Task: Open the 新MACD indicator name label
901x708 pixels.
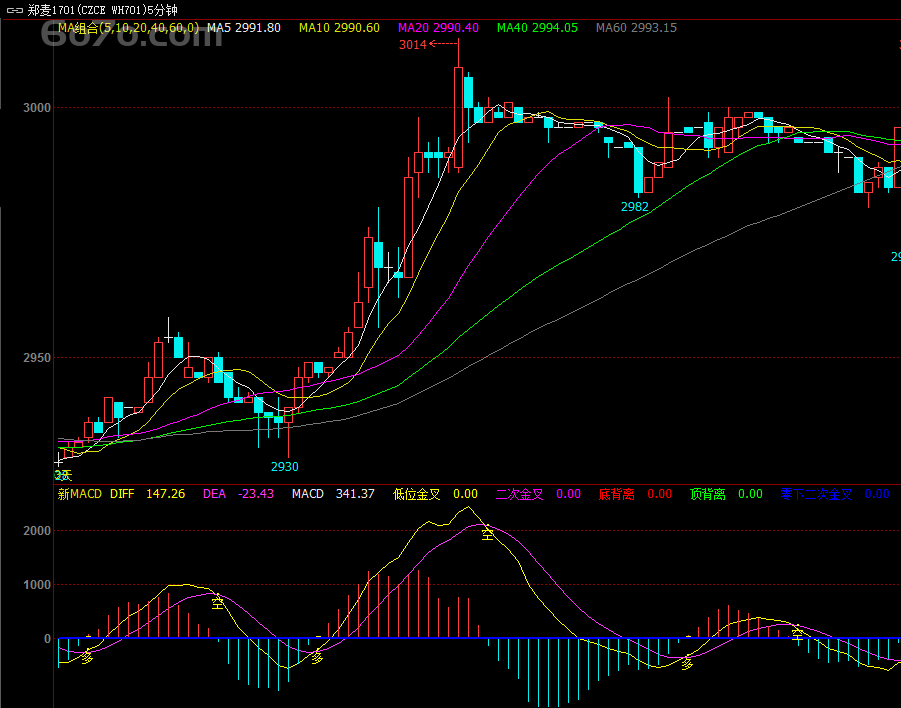Action: tap(80, 494)
